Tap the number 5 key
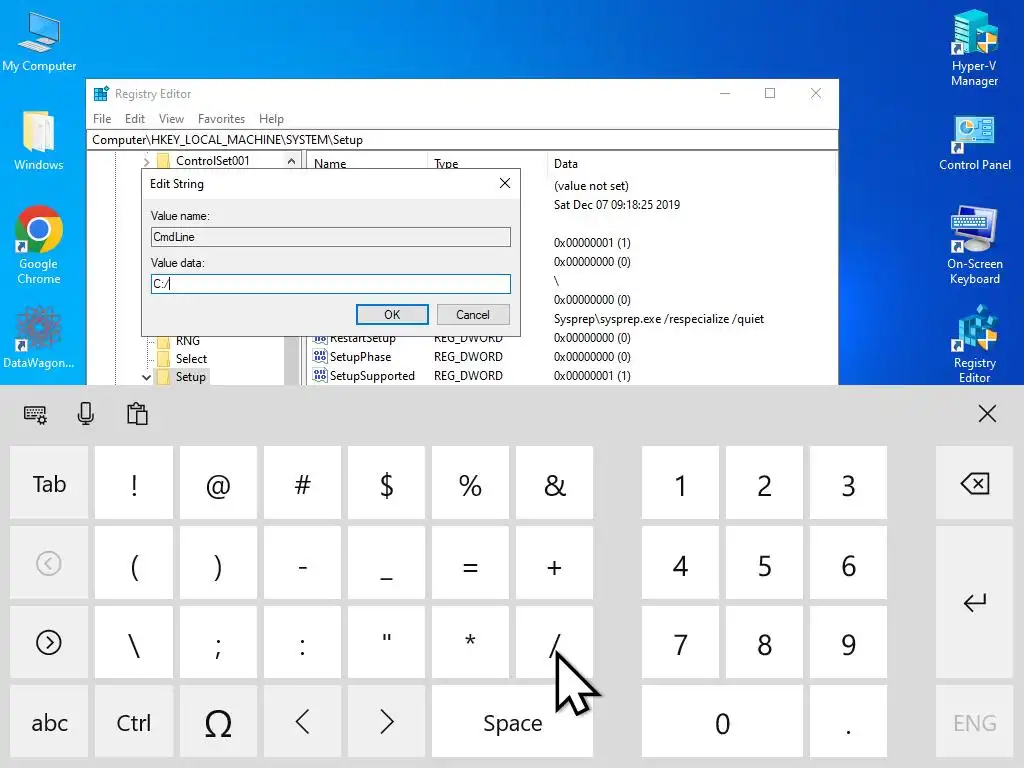 click(764, 563)
